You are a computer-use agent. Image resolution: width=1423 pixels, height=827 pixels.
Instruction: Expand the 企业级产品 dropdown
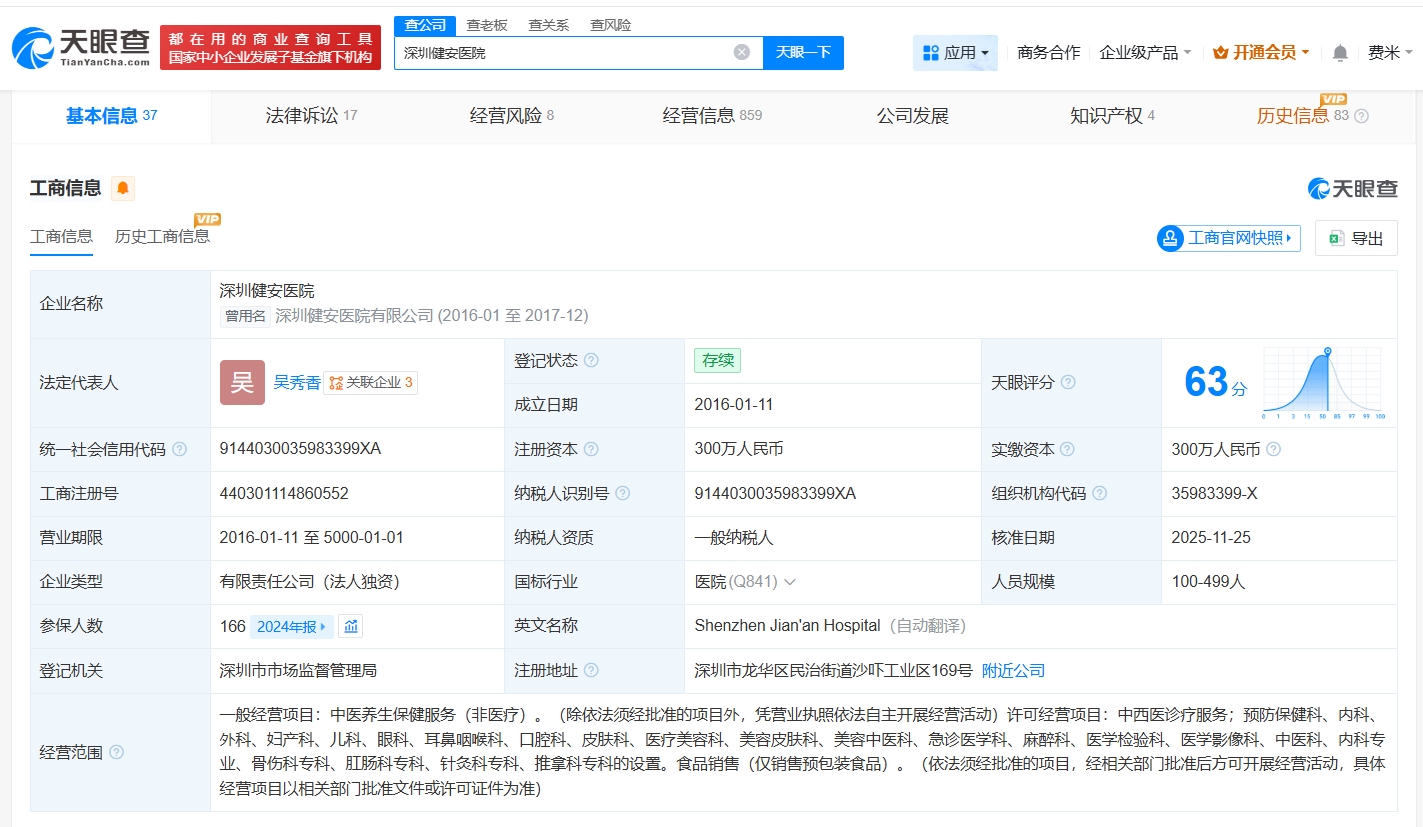pos(1145,53)
